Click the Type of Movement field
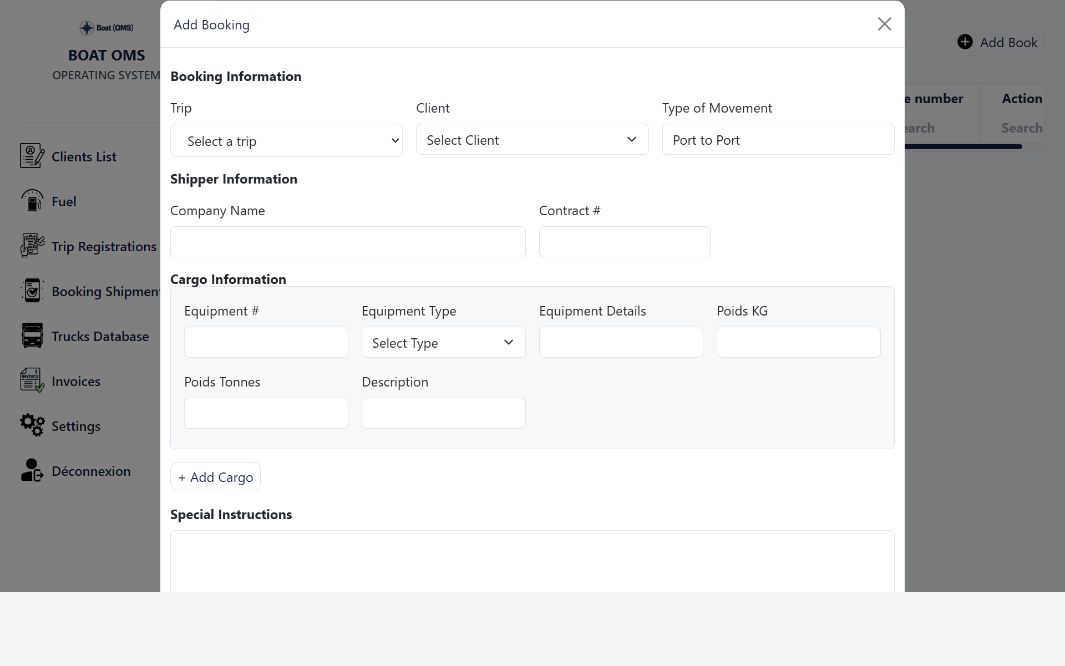Viewport: 1065px width, 666px height. [x=777, y=140]
